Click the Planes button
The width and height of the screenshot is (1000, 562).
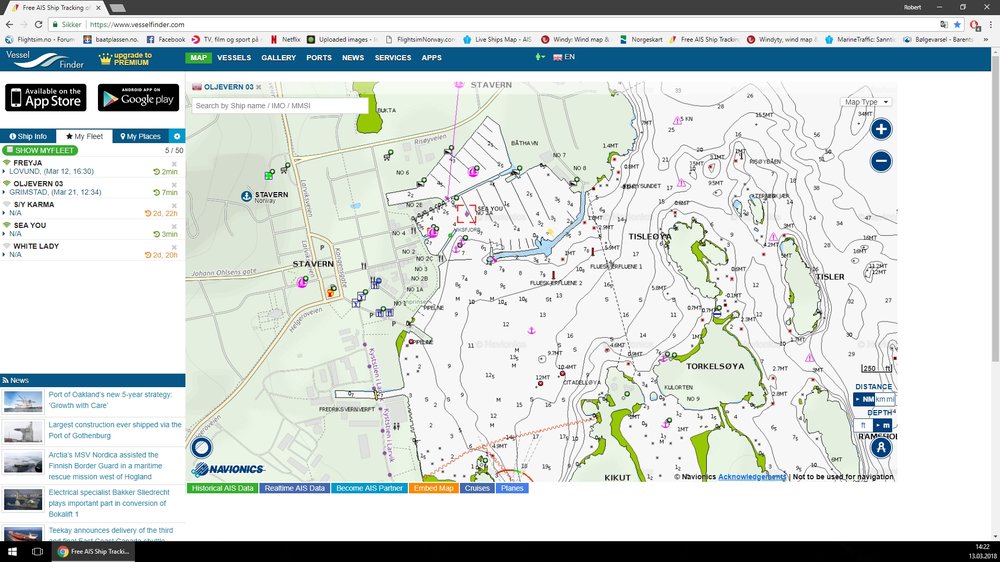[512, 488]
